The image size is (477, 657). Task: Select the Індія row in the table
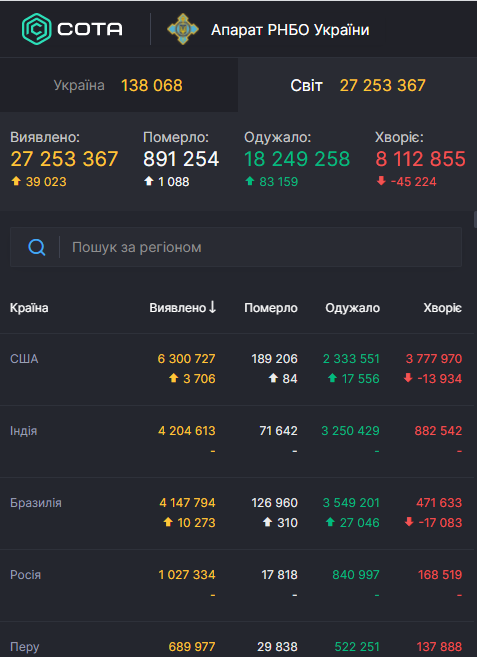click(237, 441)
